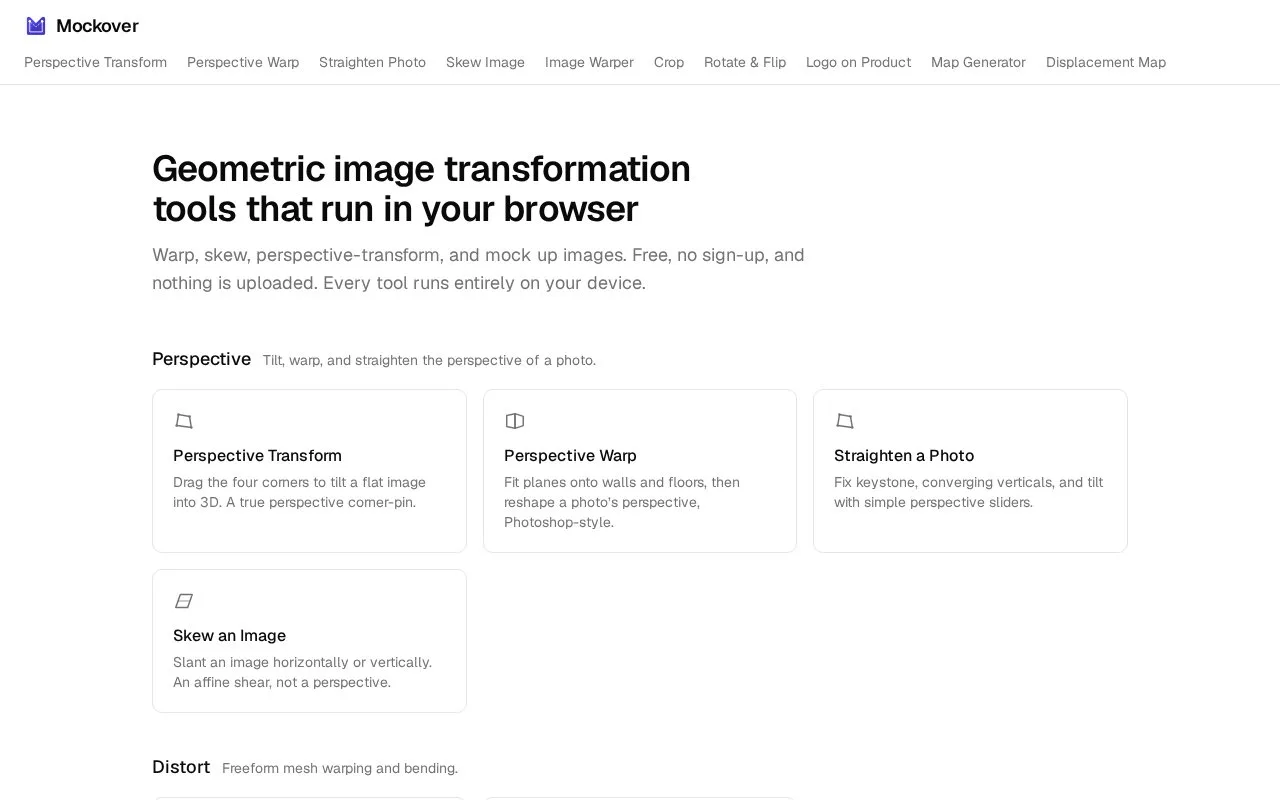Click the 'Fit planes onto walls' description
1280x800 pixels.
pos(622,502)
